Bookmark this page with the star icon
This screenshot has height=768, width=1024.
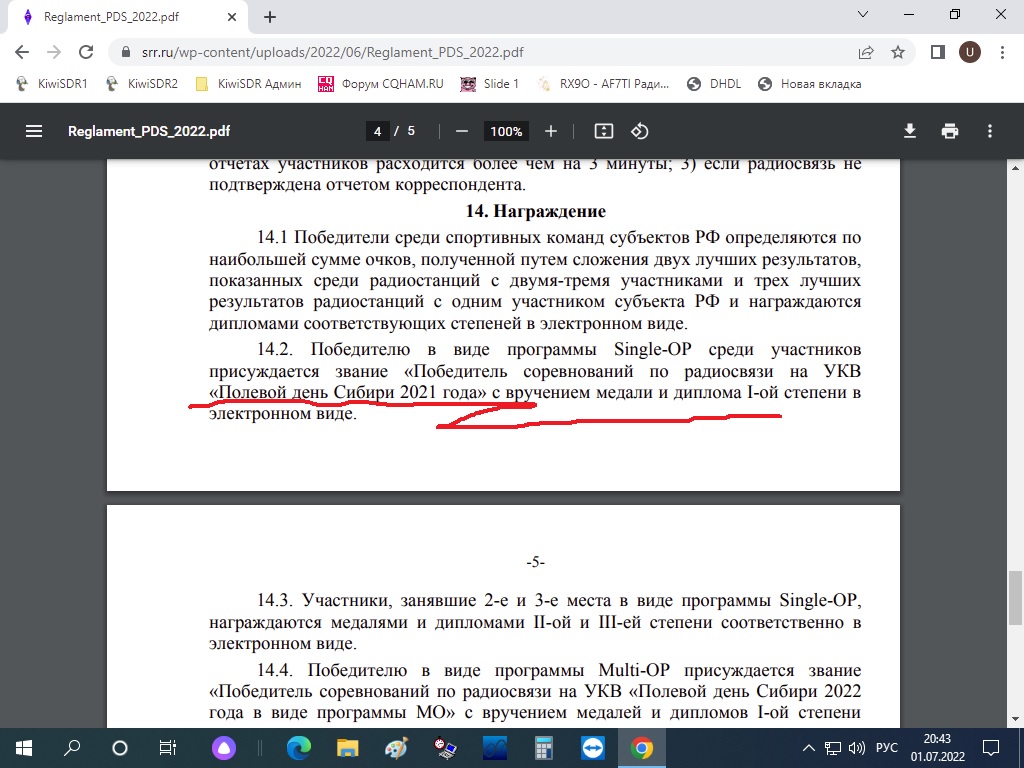coord(898,52)
